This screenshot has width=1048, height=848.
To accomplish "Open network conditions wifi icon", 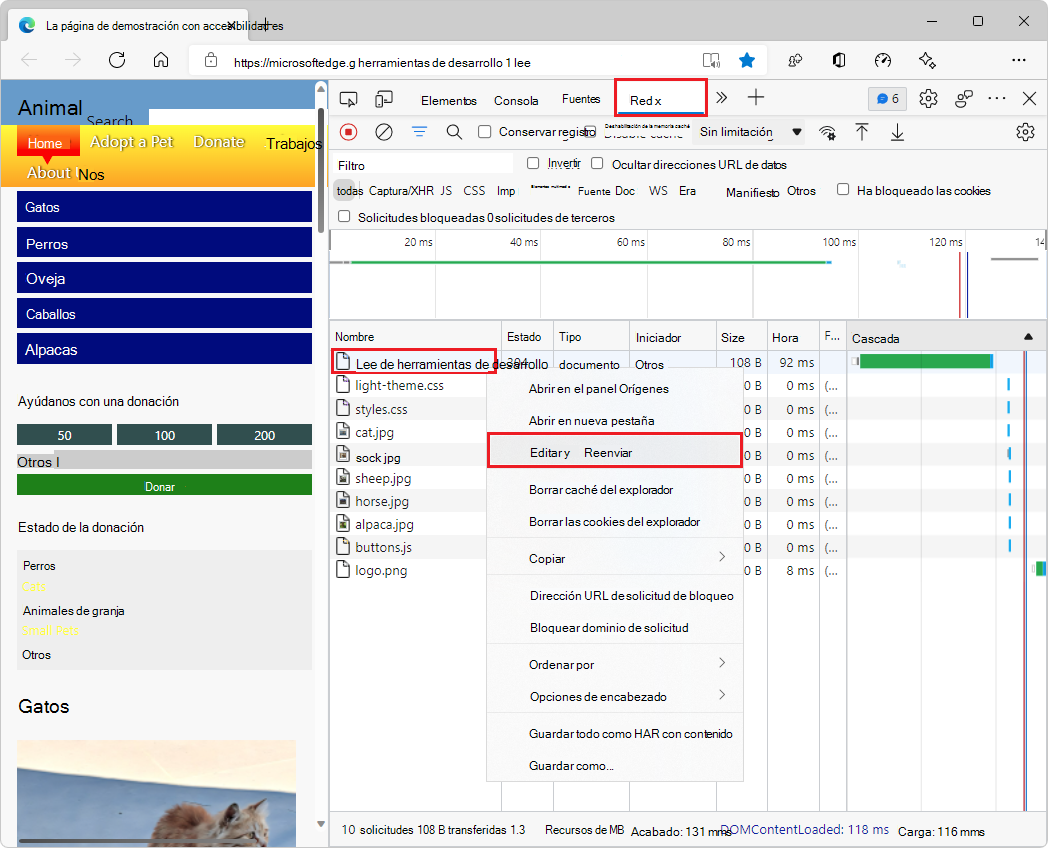I will [x=827, y=132].
